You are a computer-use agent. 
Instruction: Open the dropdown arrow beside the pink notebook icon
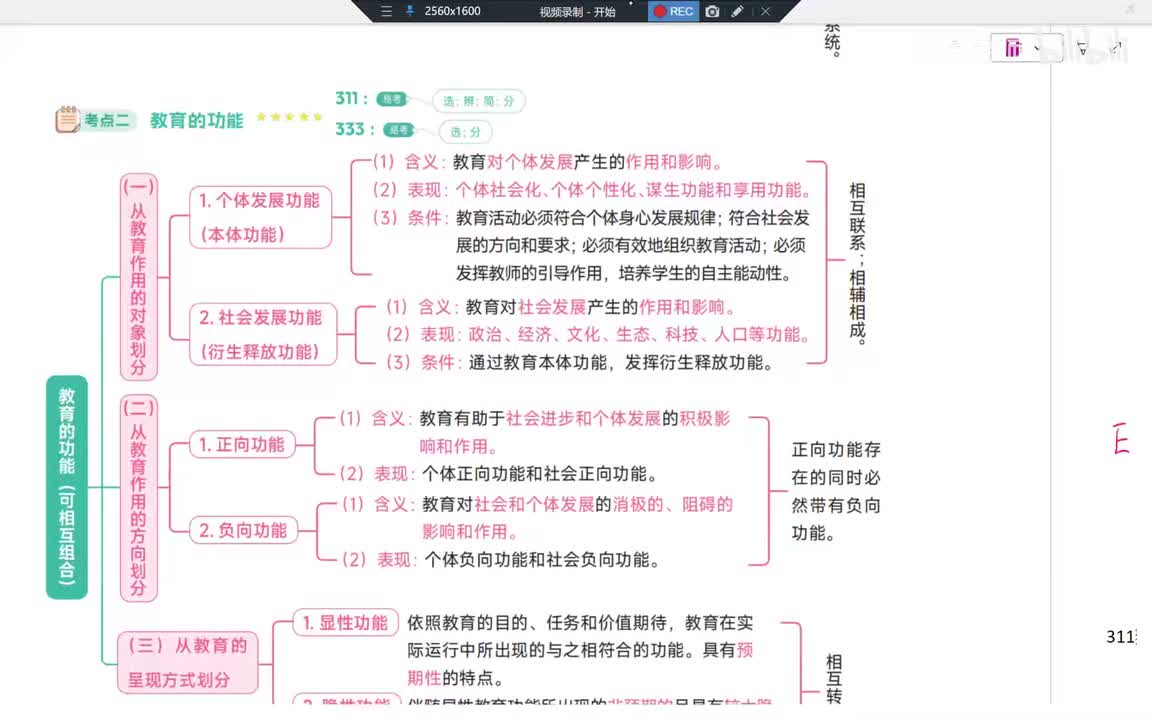click(1037, 48)
